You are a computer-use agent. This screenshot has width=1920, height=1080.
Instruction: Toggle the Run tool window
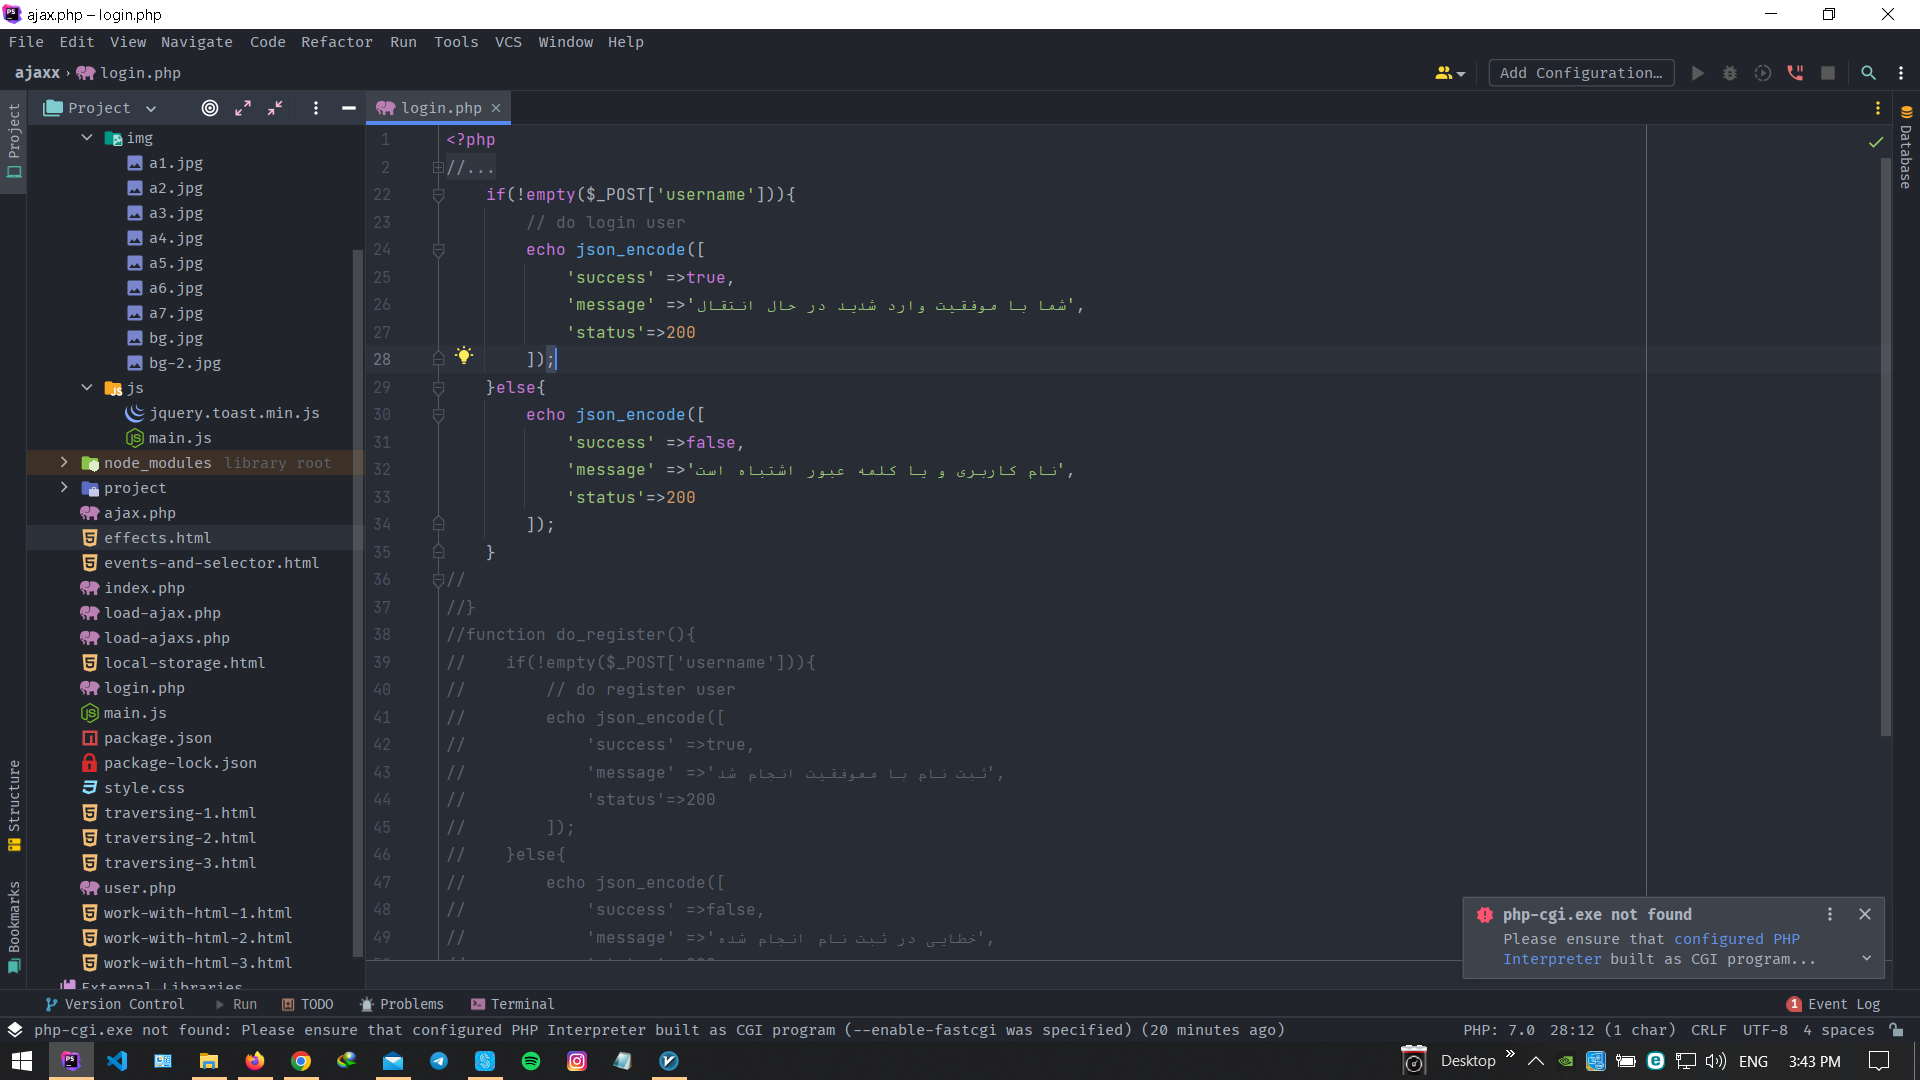[236, 1004]
